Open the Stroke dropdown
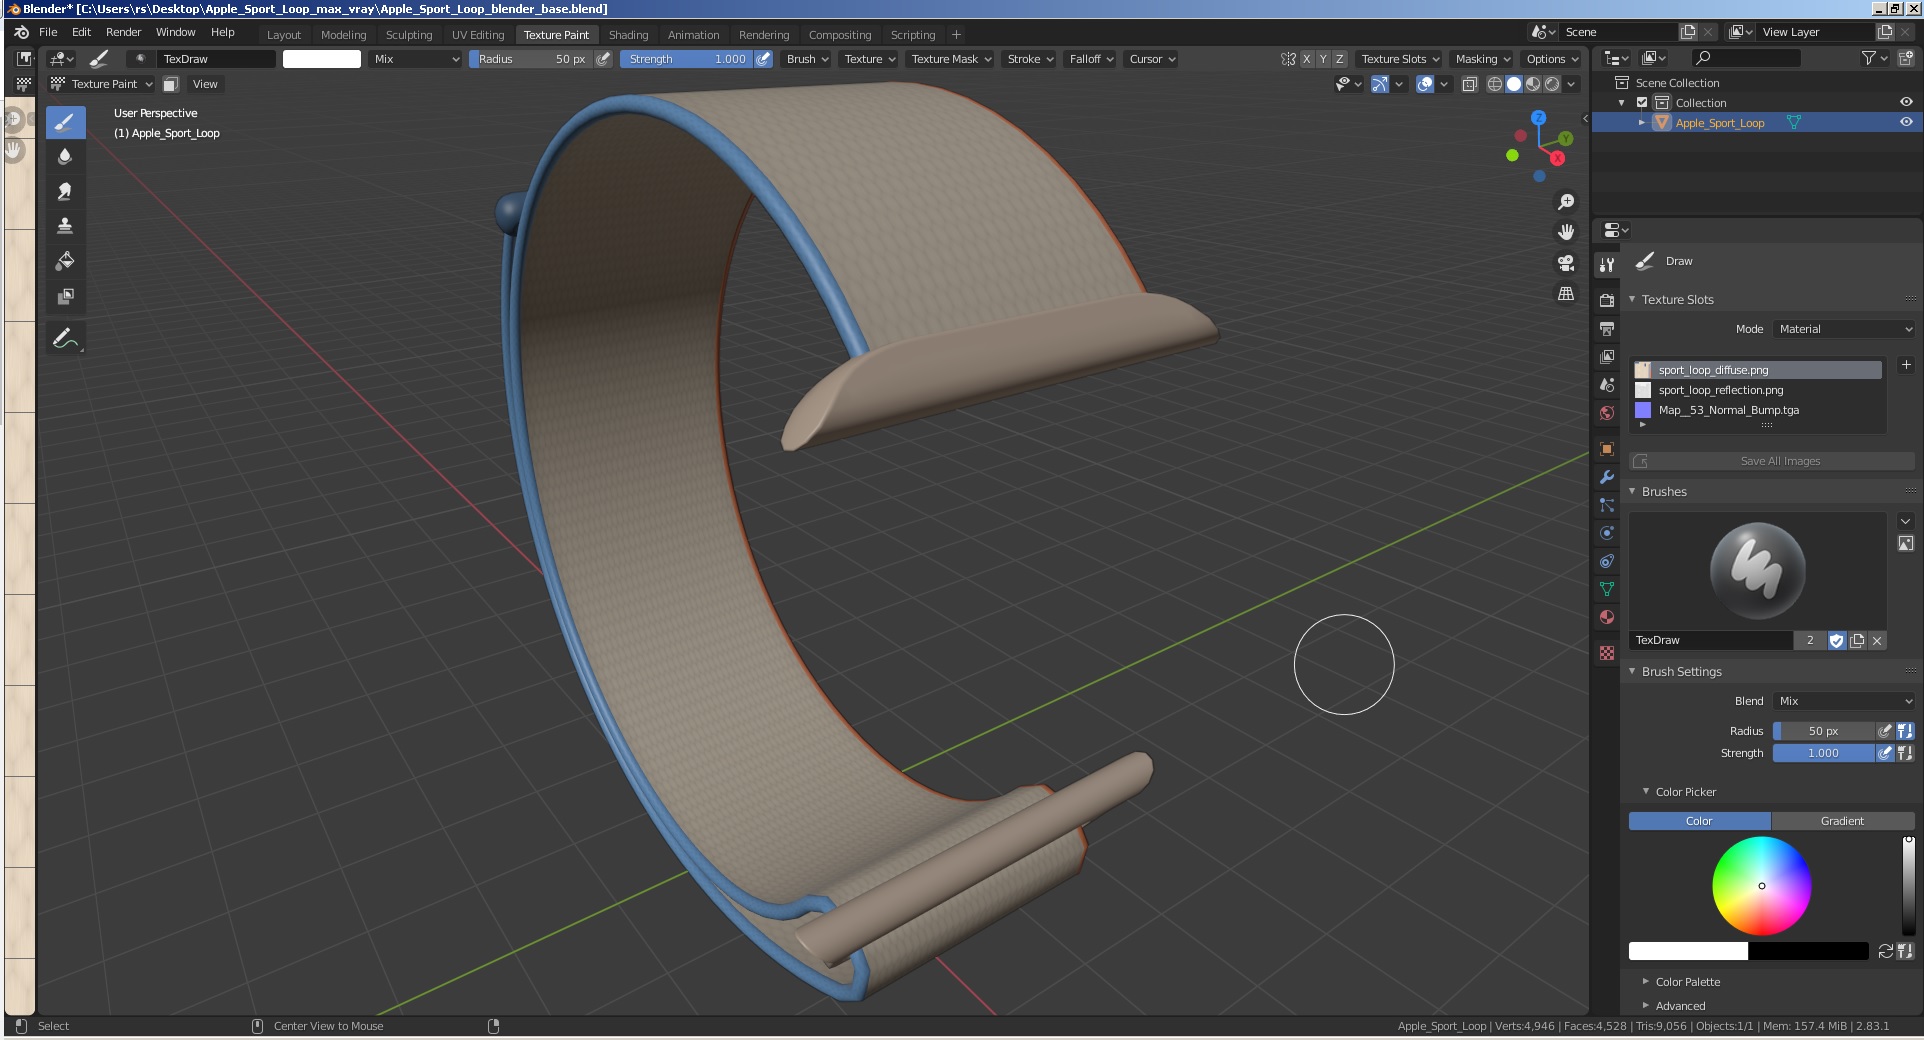Image resolution: width=1924 pixels, height=1040 pixels. tap(1030, 59)
